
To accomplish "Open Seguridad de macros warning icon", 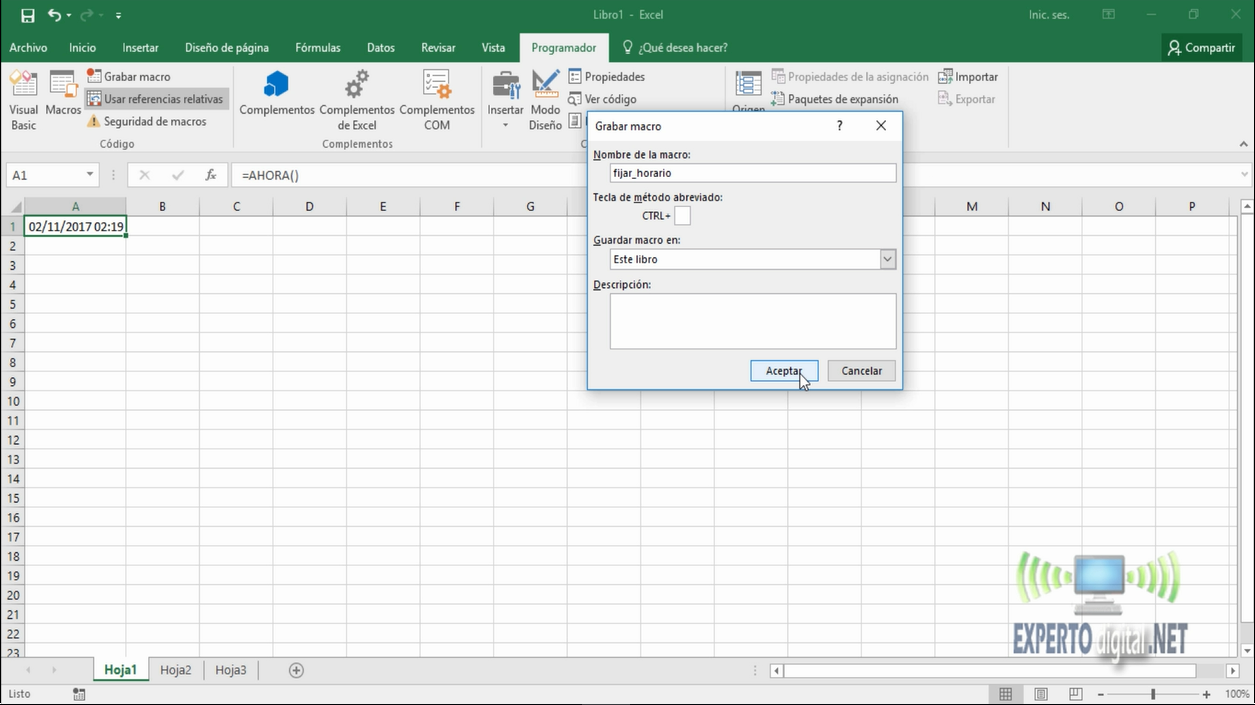I will [x=94, y=121].
